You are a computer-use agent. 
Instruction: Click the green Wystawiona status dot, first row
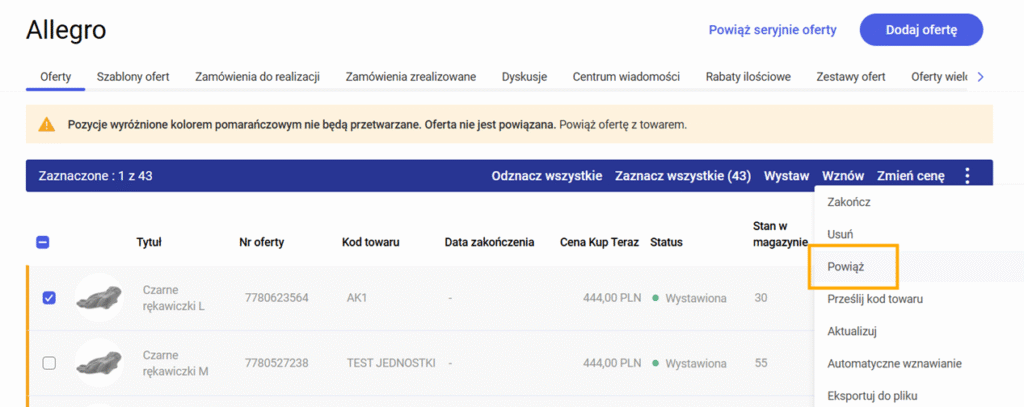point(655,299)
